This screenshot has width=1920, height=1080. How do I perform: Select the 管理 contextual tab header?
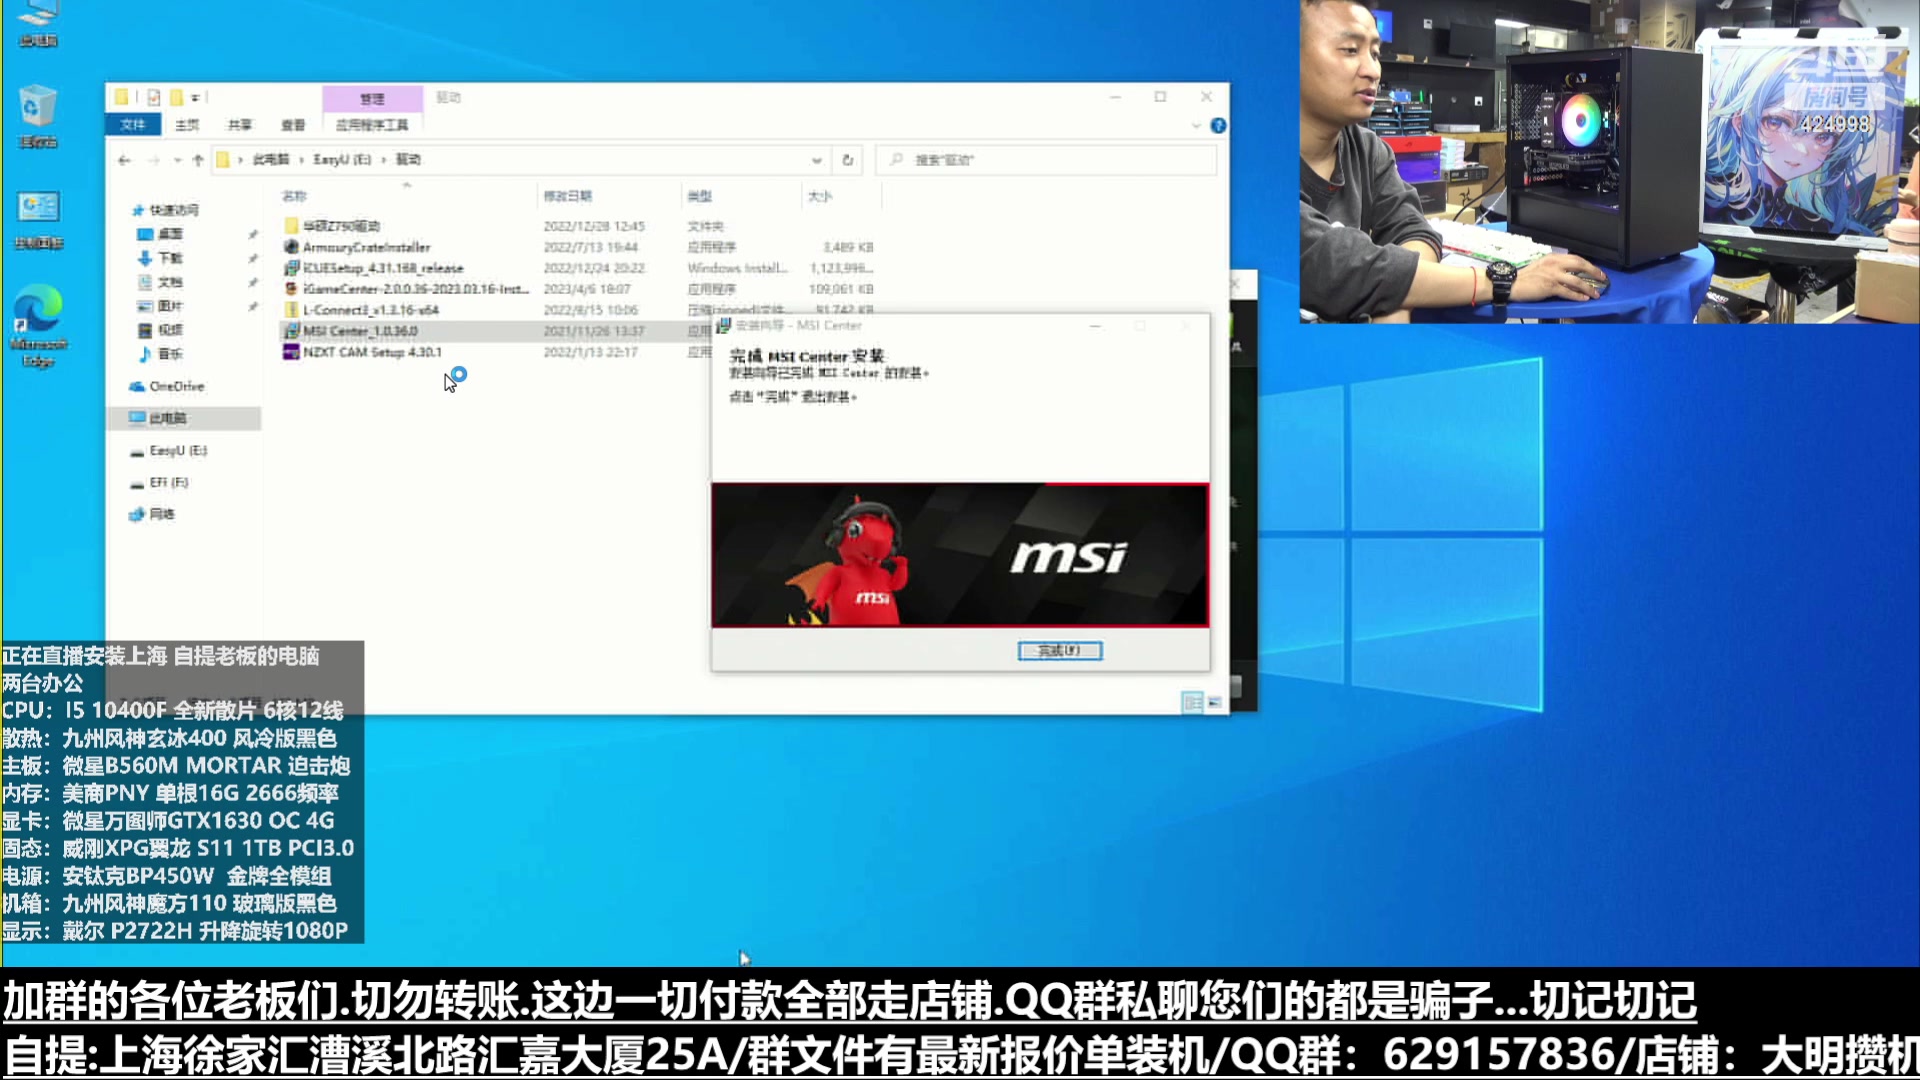coord(372,98)
